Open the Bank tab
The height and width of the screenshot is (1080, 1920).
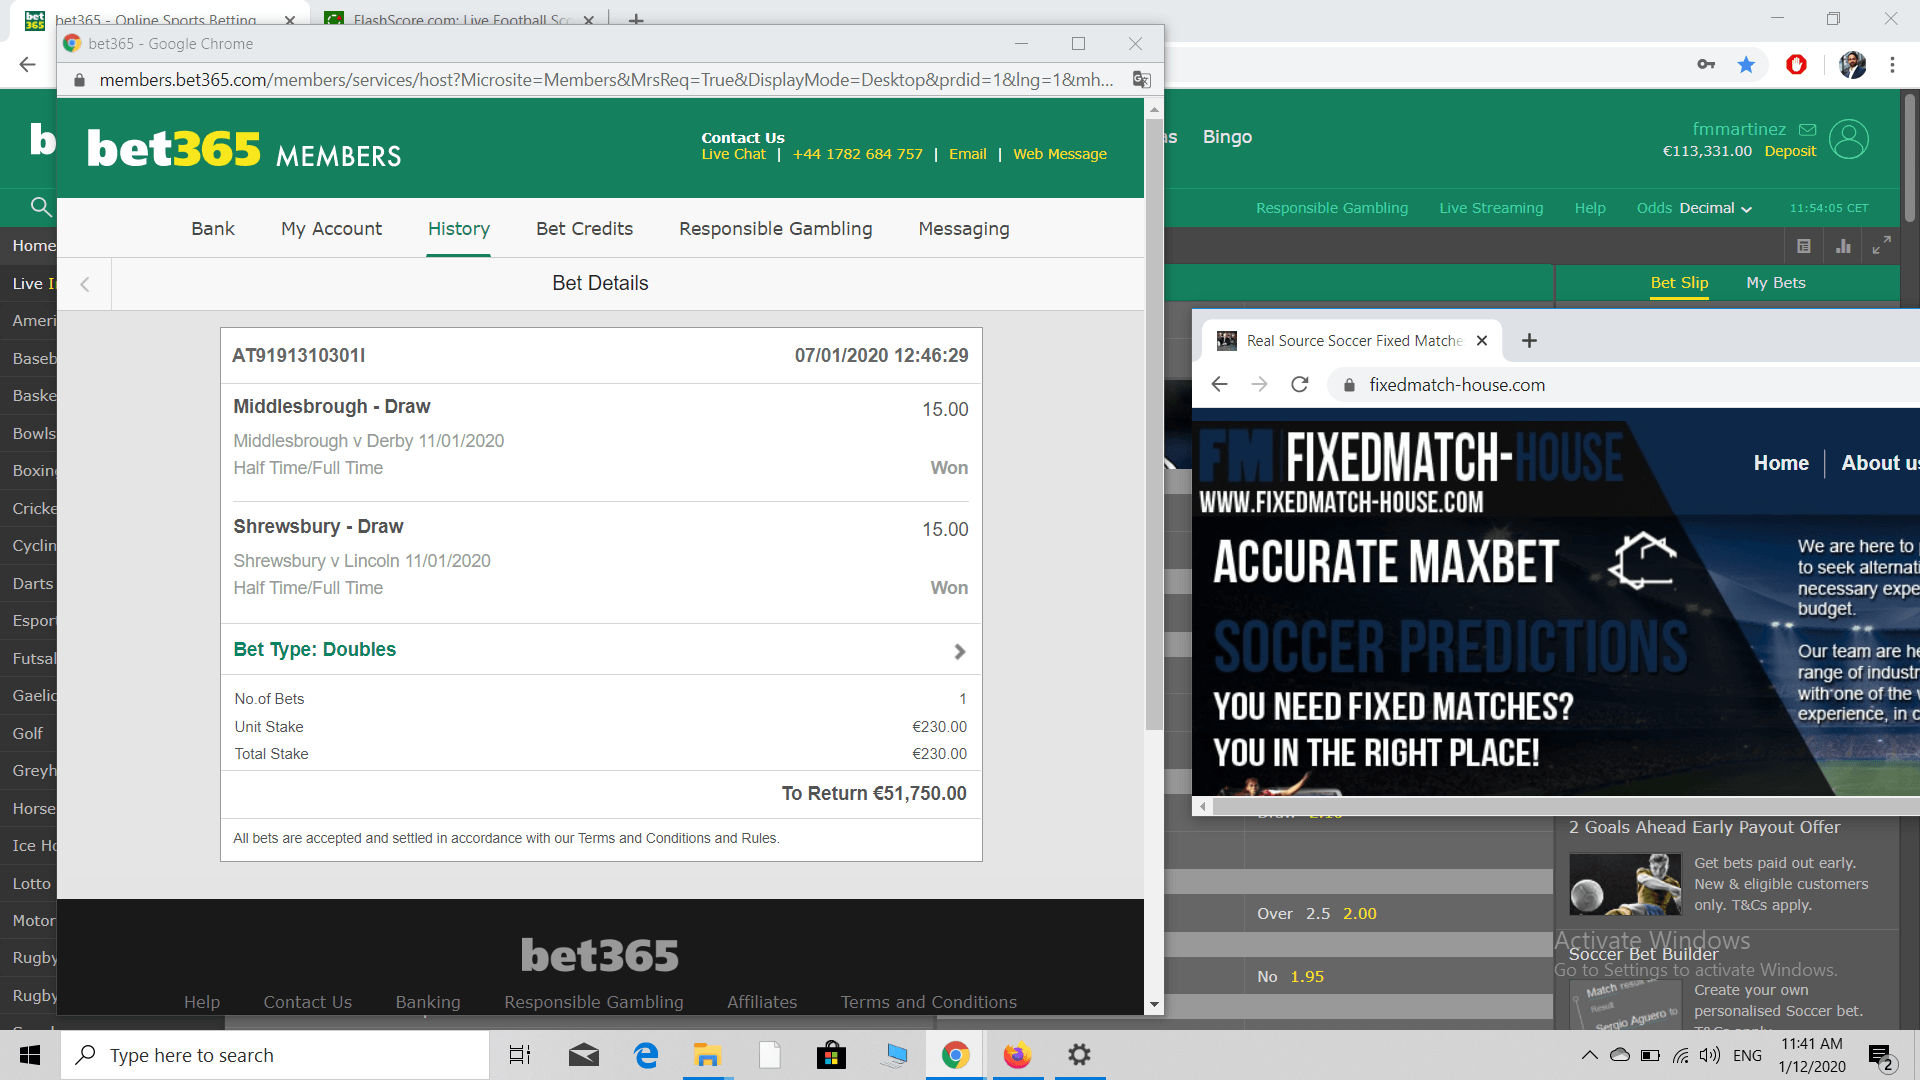213,229
